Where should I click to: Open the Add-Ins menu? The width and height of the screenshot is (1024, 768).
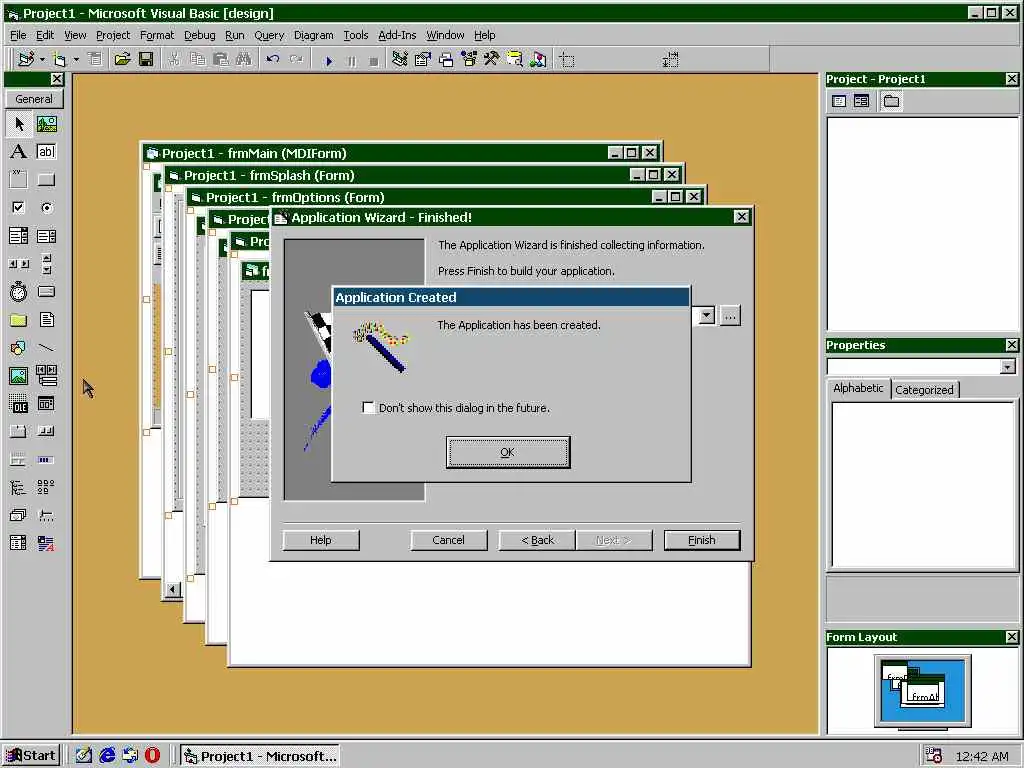397,35
